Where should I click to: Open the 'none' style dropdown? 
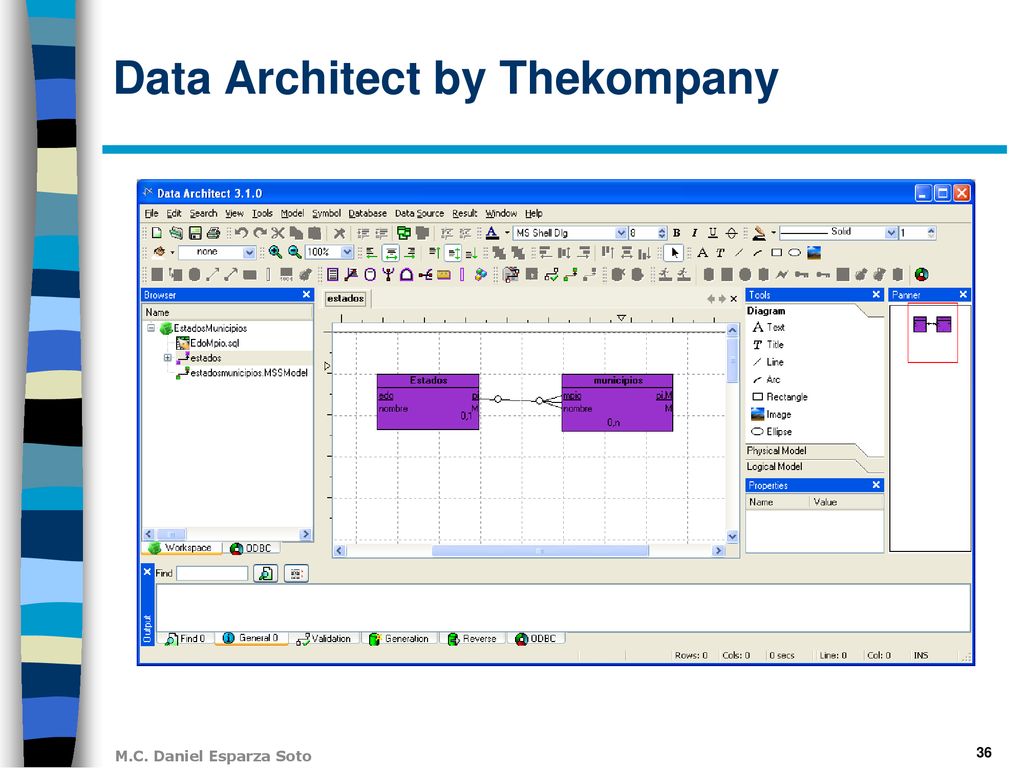(249, 252)
